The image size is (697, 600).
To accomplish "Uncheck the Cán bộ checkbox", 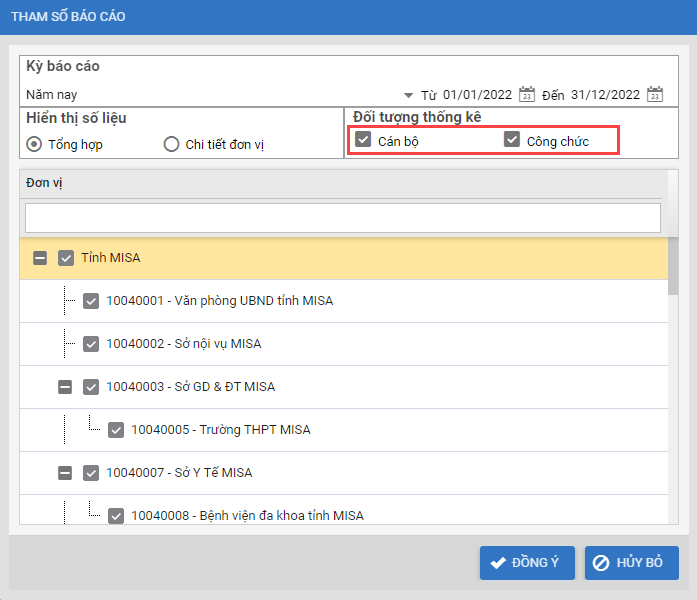I will pos(364,140).
